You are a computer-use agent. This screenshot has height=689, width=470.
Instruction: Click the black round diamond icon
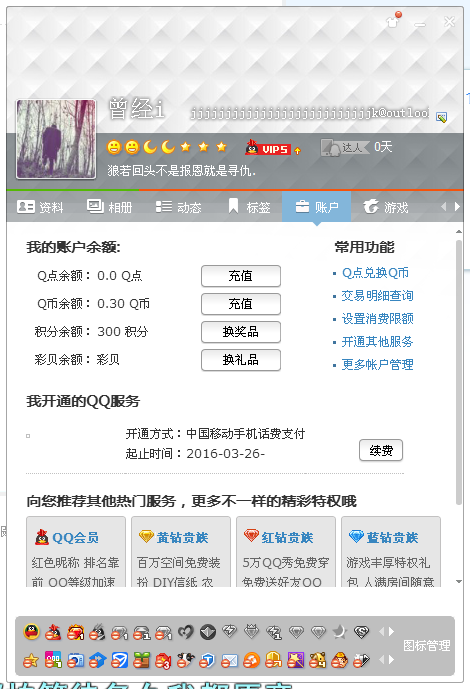(208, 632)
